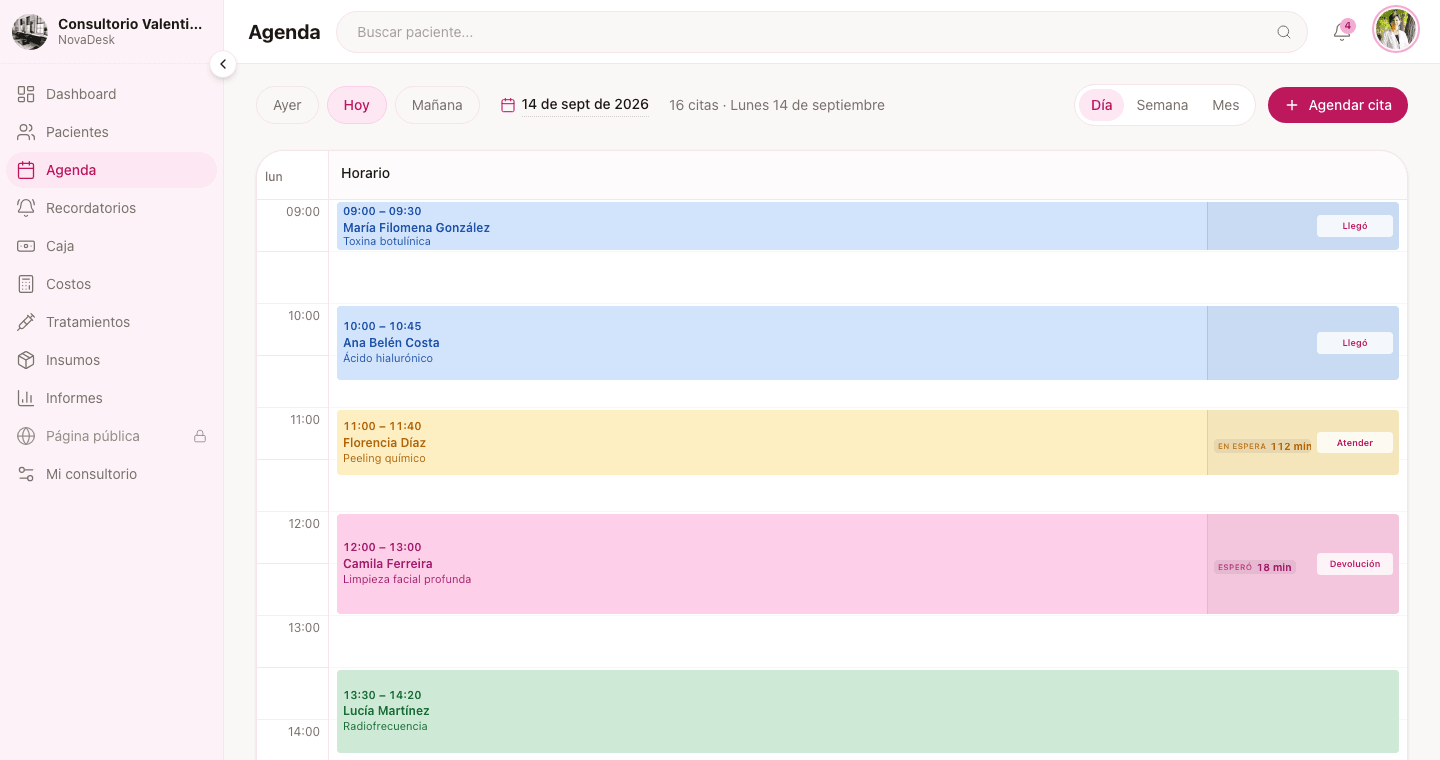Viewport: 1440px width, 760px height.
Task: Open the Dashboard sidebar icon
Action: tap(26, 94)
